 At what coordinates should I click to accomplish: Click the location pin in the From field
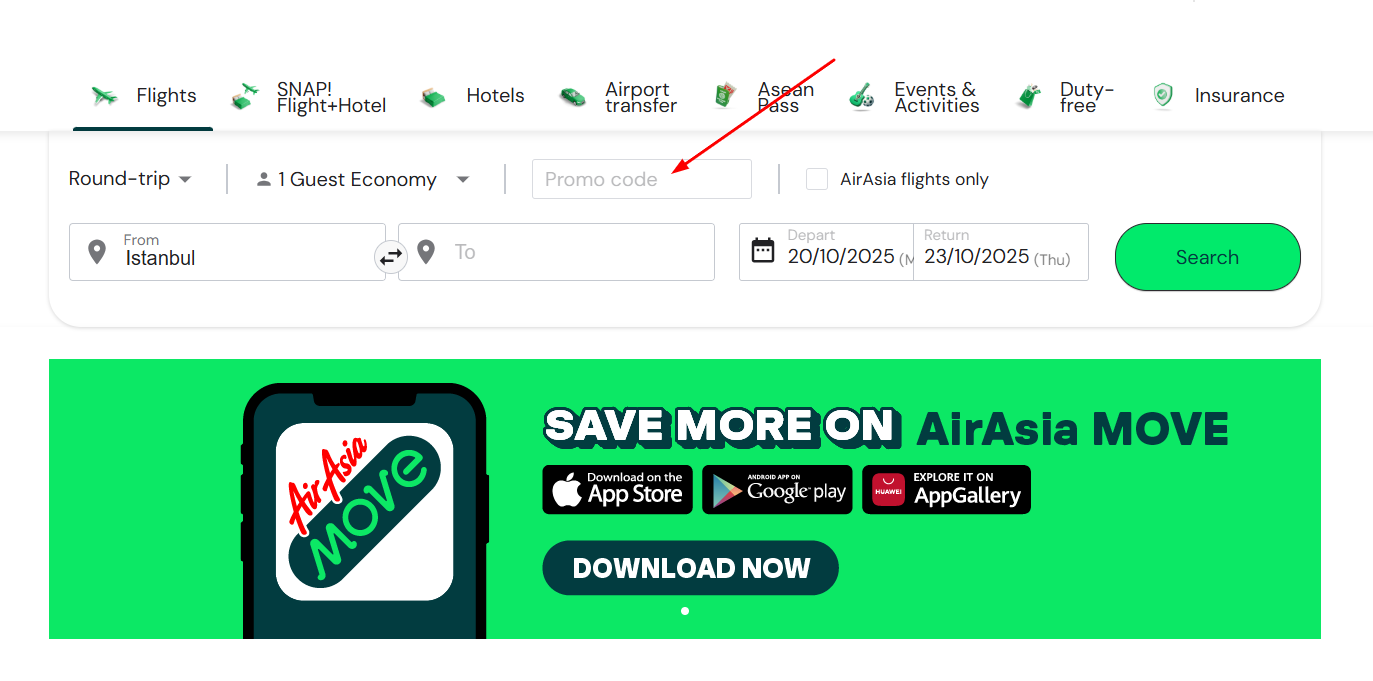pyautogui.click(x=97, y=251)
